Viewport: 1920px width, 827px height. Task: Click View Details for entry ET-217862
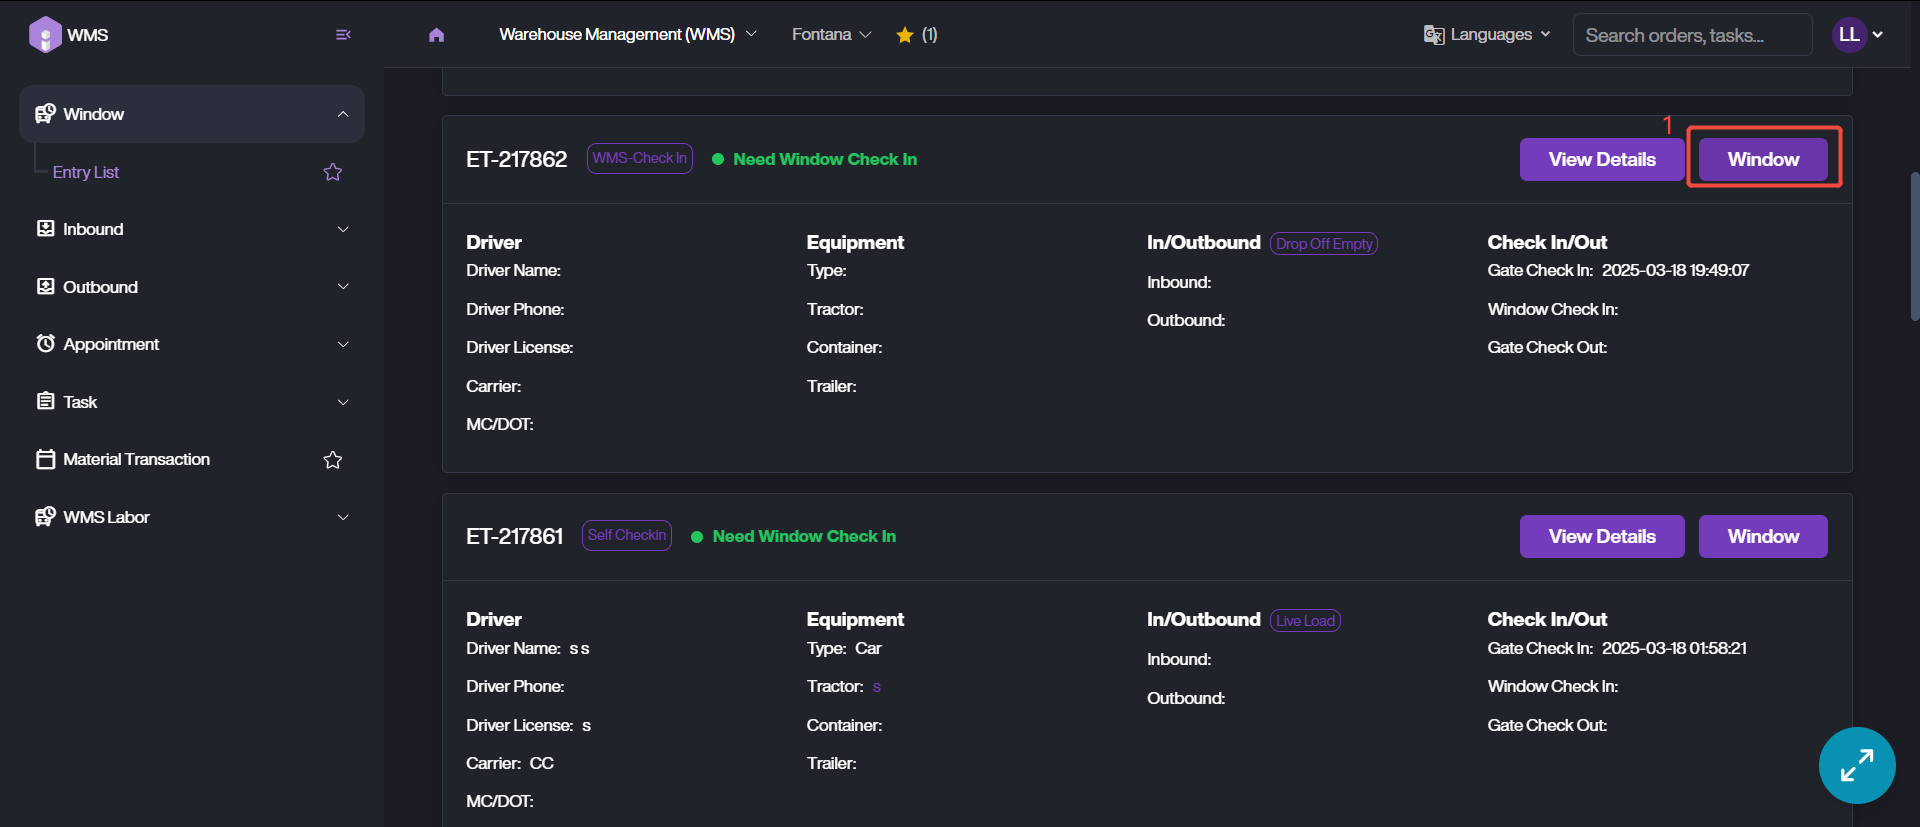coord(1601,160)
